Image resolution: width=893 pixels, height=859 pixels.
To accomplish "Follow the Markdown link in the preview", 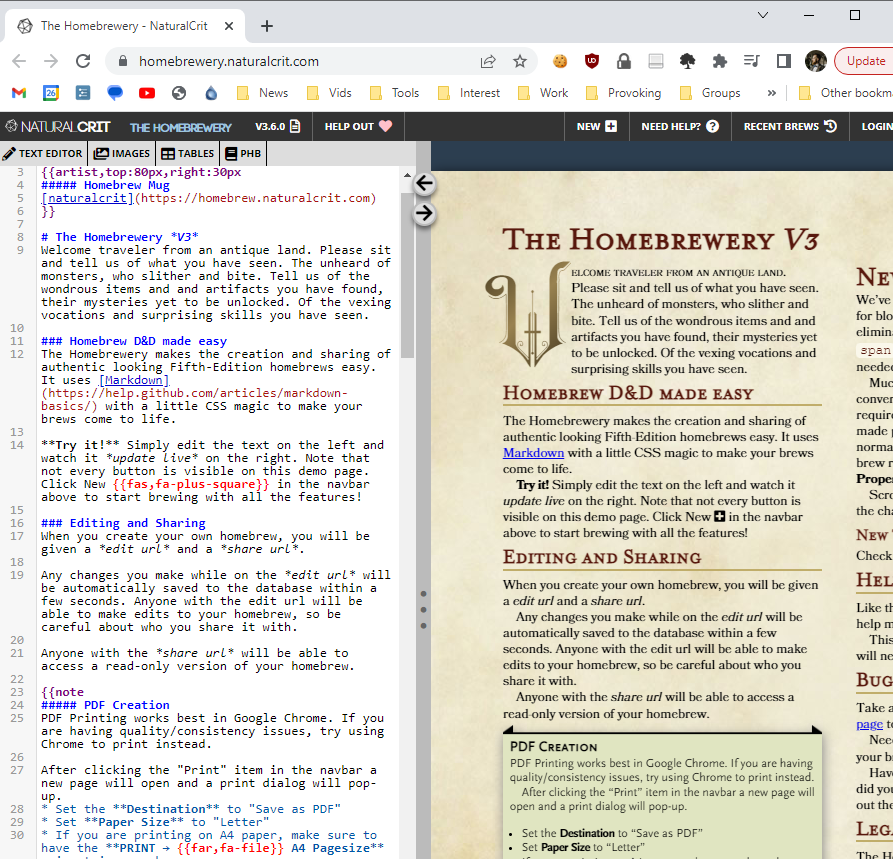I will [533, 453].
